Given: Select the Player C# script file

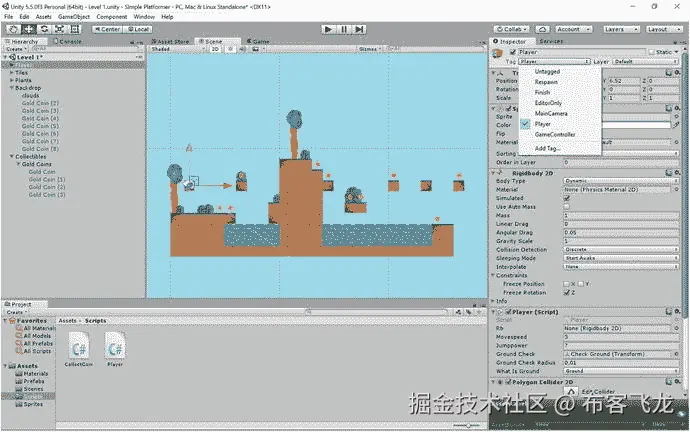Looking at the screenshot, I should tap(115, 350).
